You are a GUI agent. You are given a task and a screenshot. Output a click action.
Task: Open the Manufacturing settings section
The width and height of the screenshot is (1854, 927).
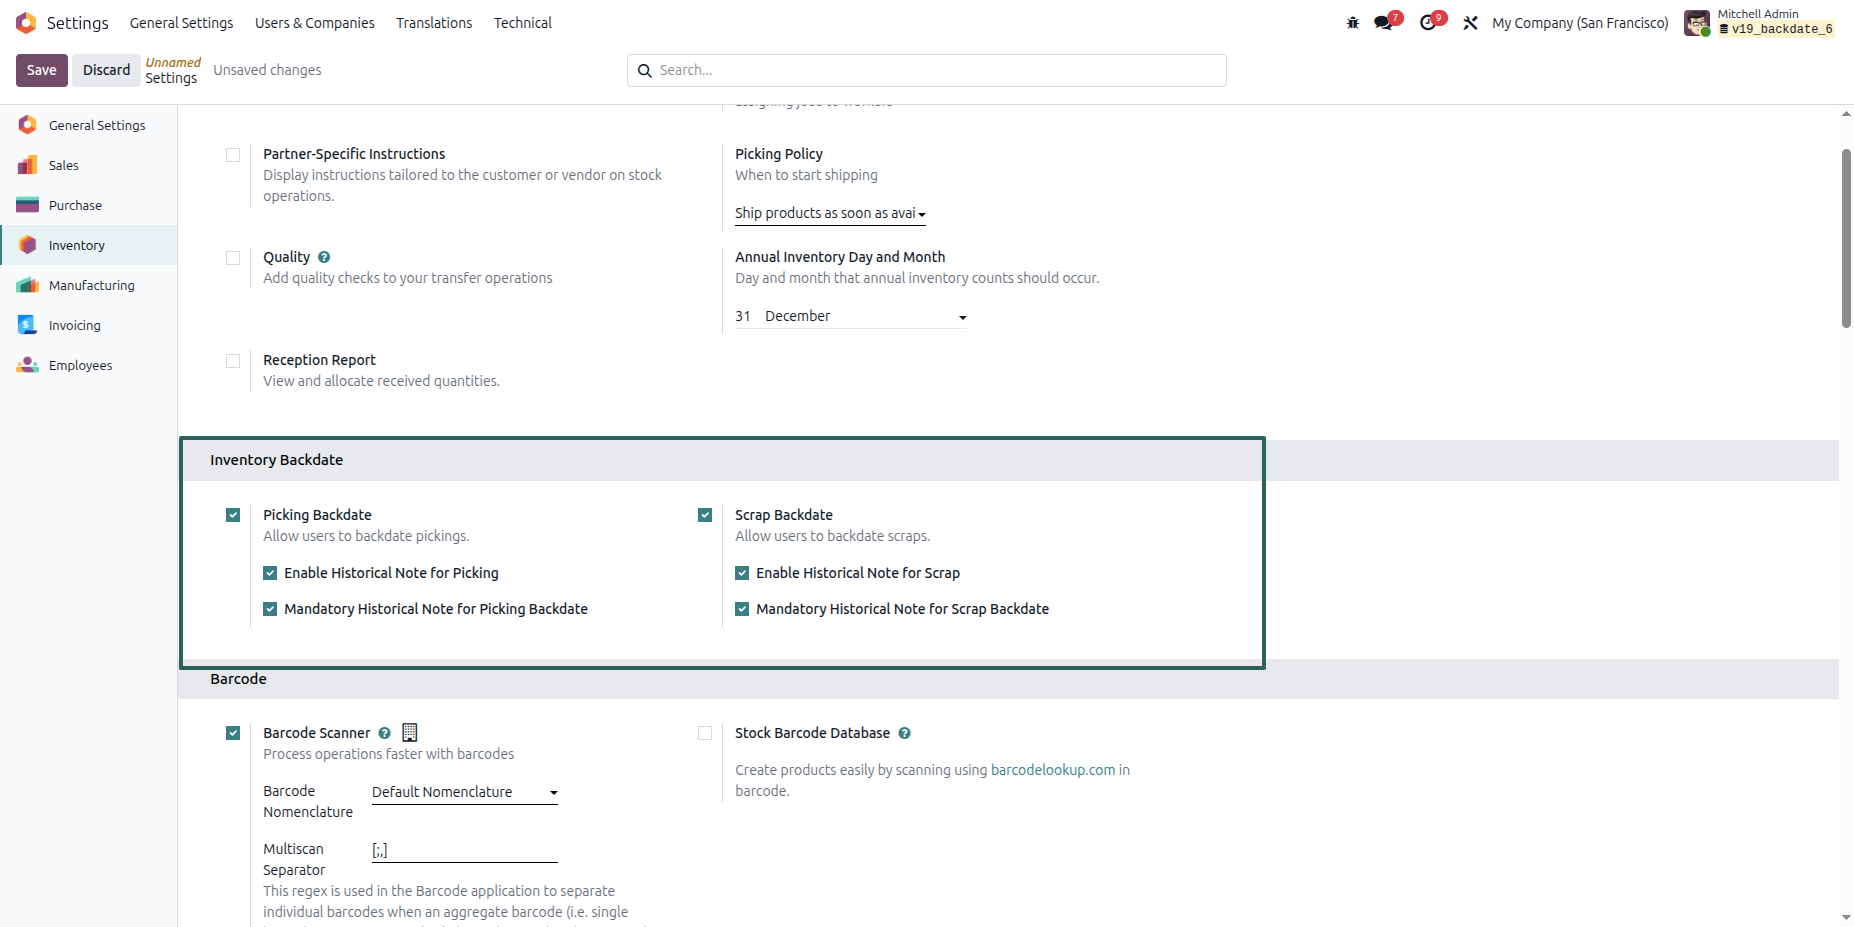click(x=89, y=285)
